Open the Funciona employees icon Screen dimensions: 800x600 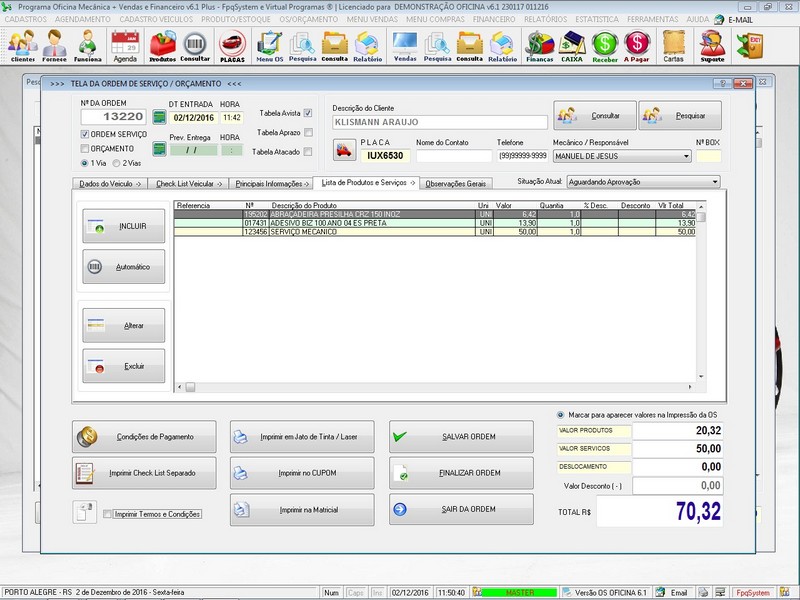click(87, 46)
